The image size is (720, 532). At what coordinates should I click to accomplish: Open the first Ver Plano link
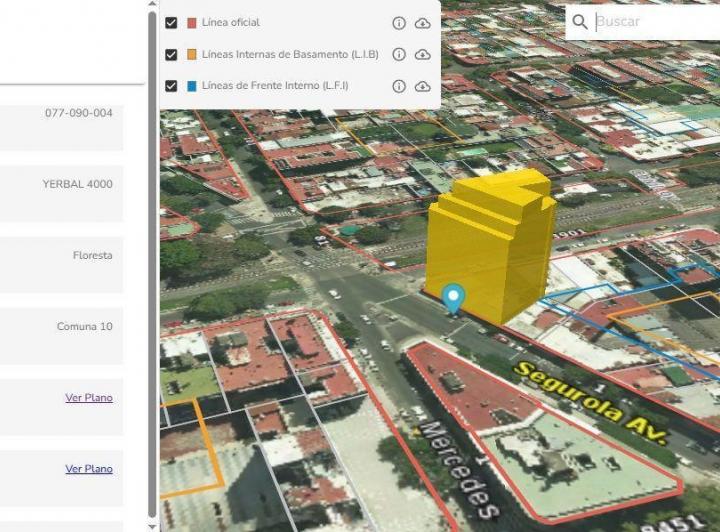[x=89, y=398]
